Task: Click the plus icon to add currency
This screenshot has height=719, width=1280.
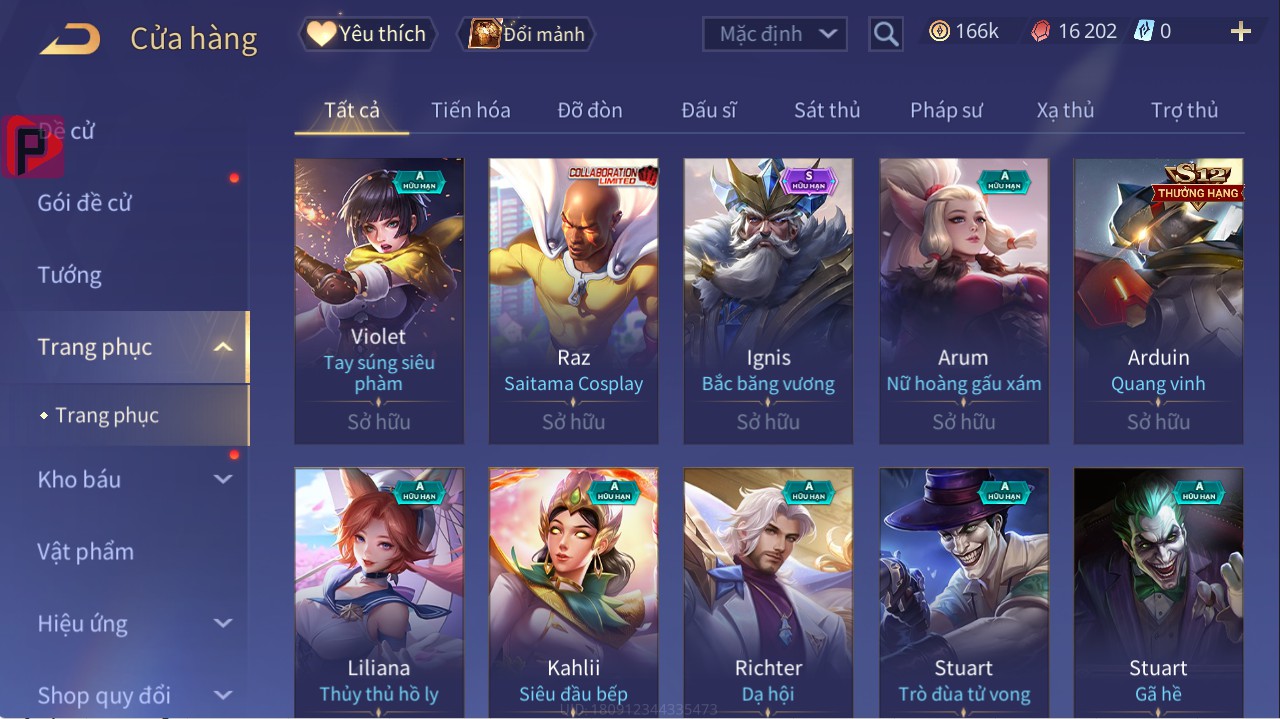Action: tap(1241, 32)
